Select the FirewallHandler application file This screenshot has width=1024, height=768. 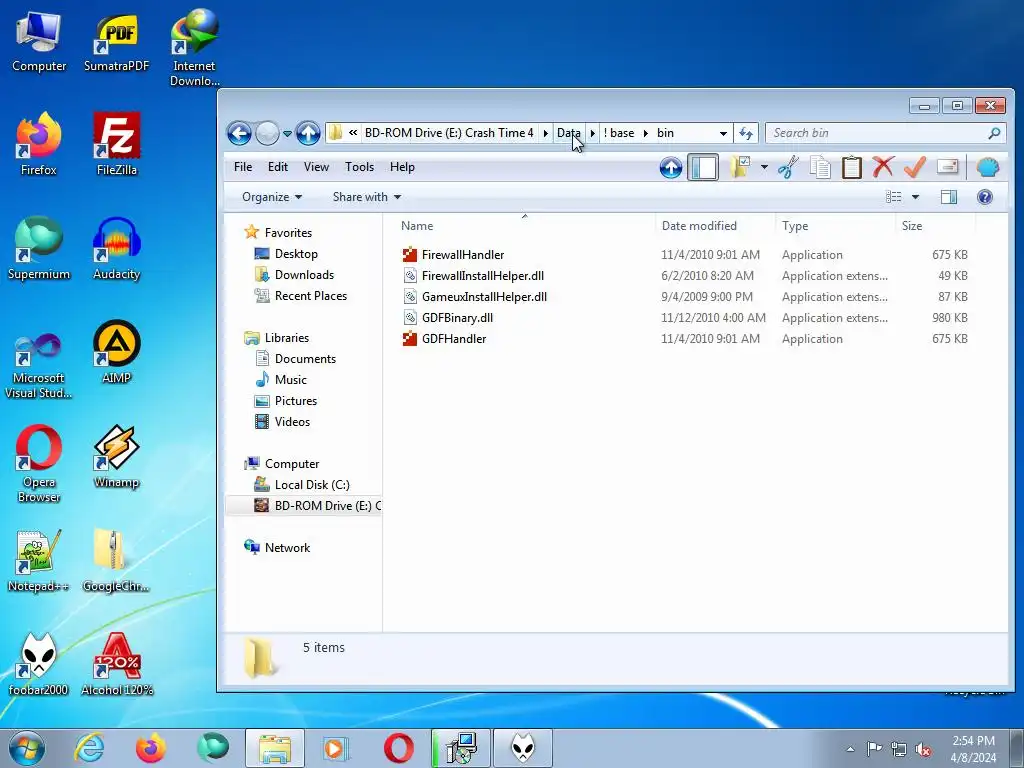pyautogui.click(x=462, y=255)
